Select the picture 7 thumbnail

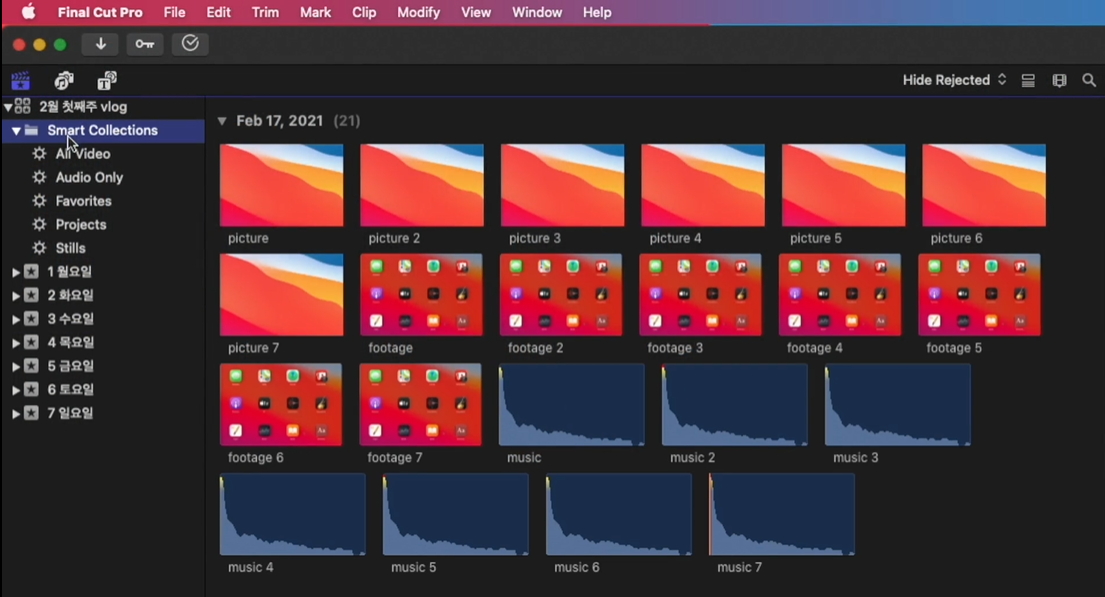coord(282,295)
